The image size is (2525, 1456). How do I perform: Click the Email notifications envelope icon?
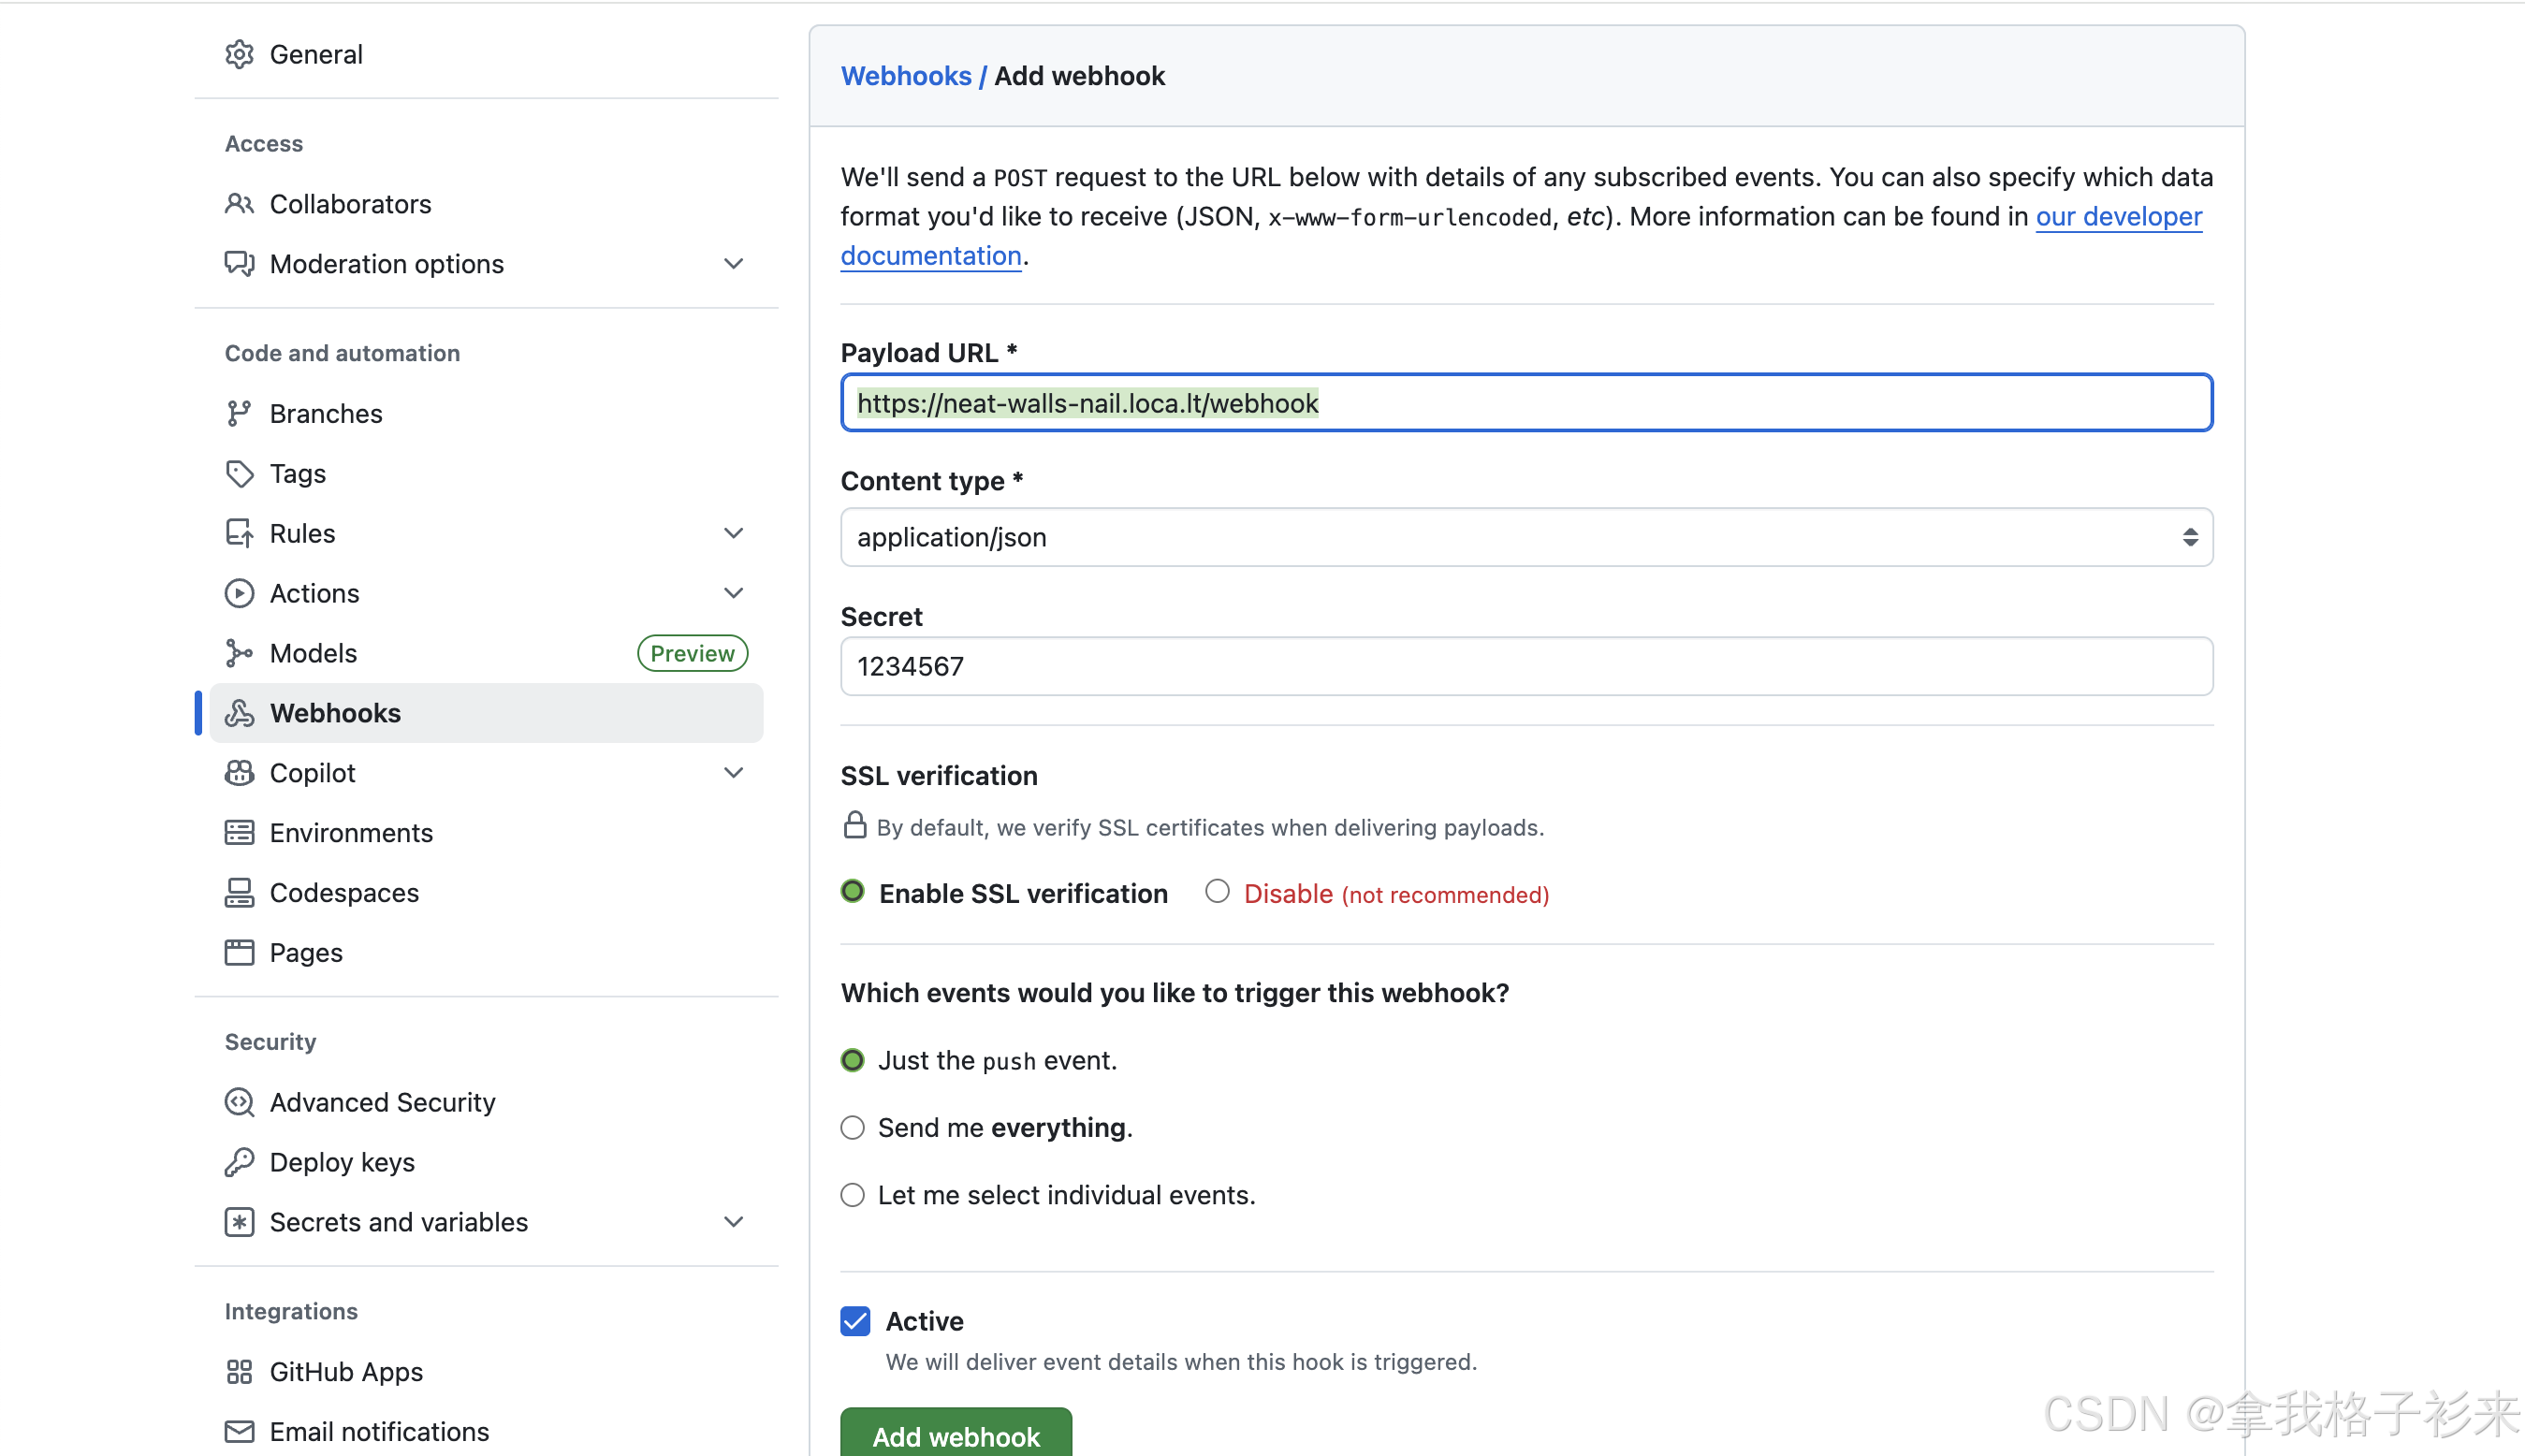click(x=239, y=1431)
